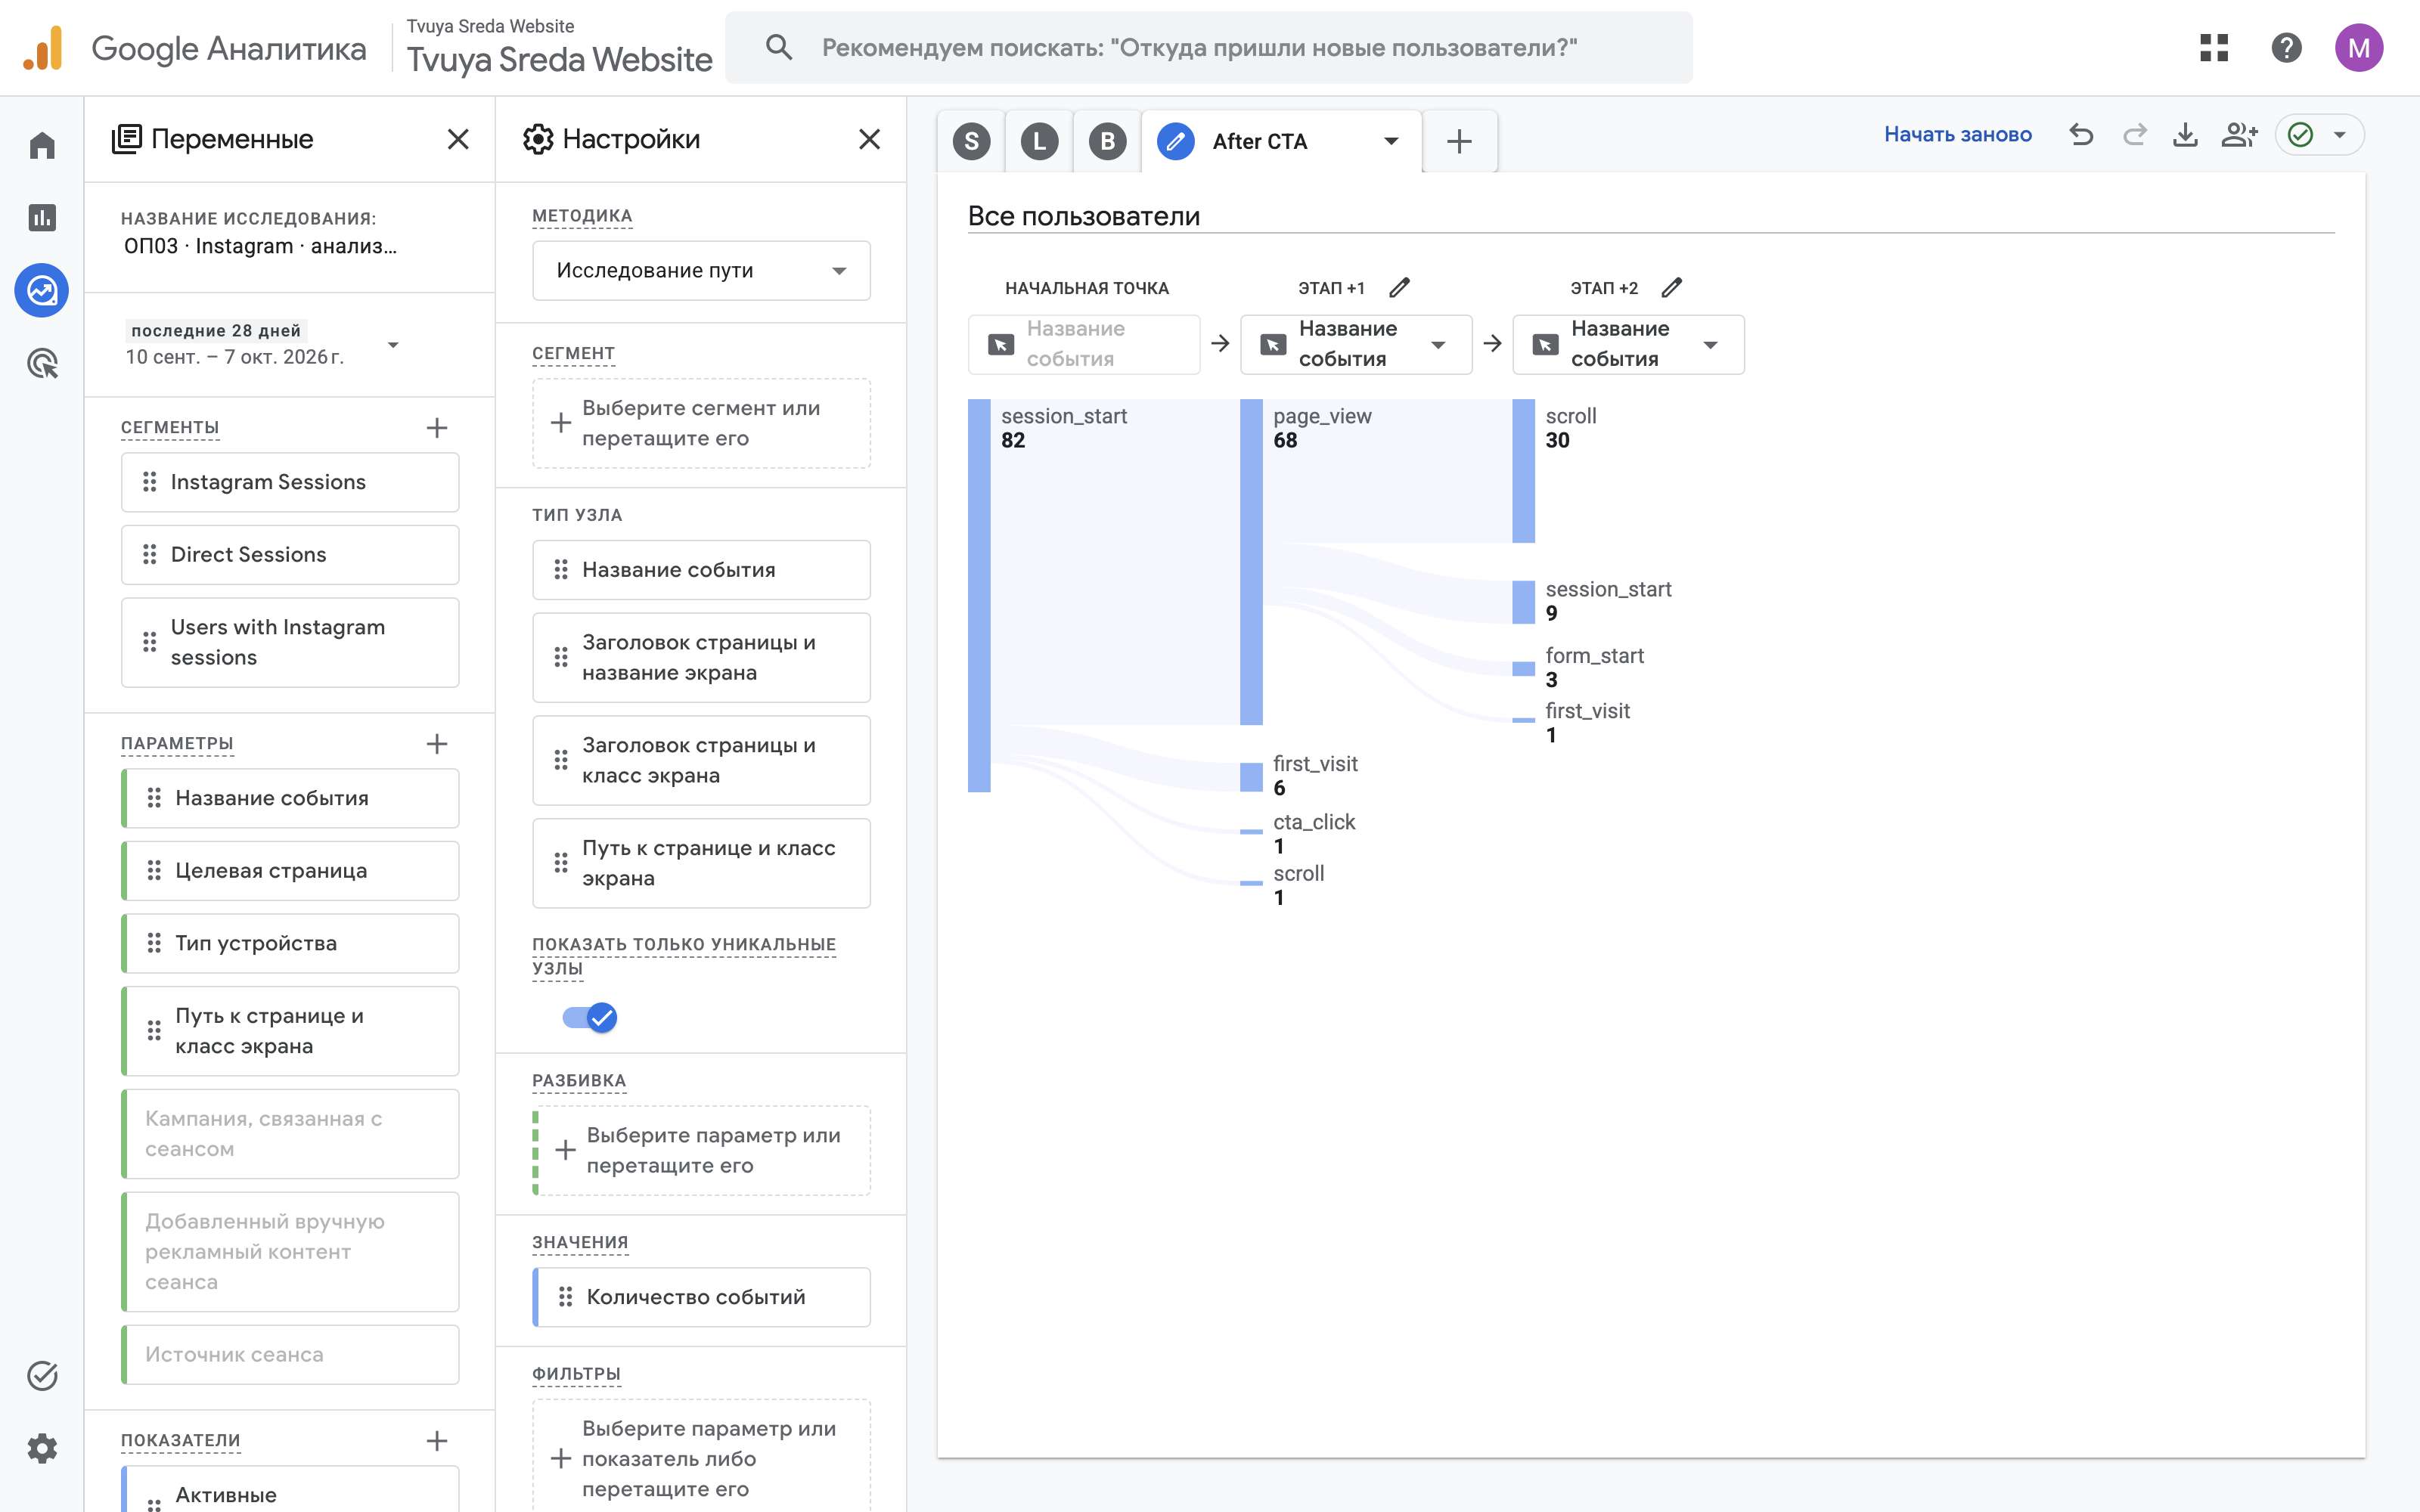The width and height of the screenshot is (2420, 1512).
Task: Open ЭТАП +1 Название события dropdown
Action: [x=1356, y=344]
